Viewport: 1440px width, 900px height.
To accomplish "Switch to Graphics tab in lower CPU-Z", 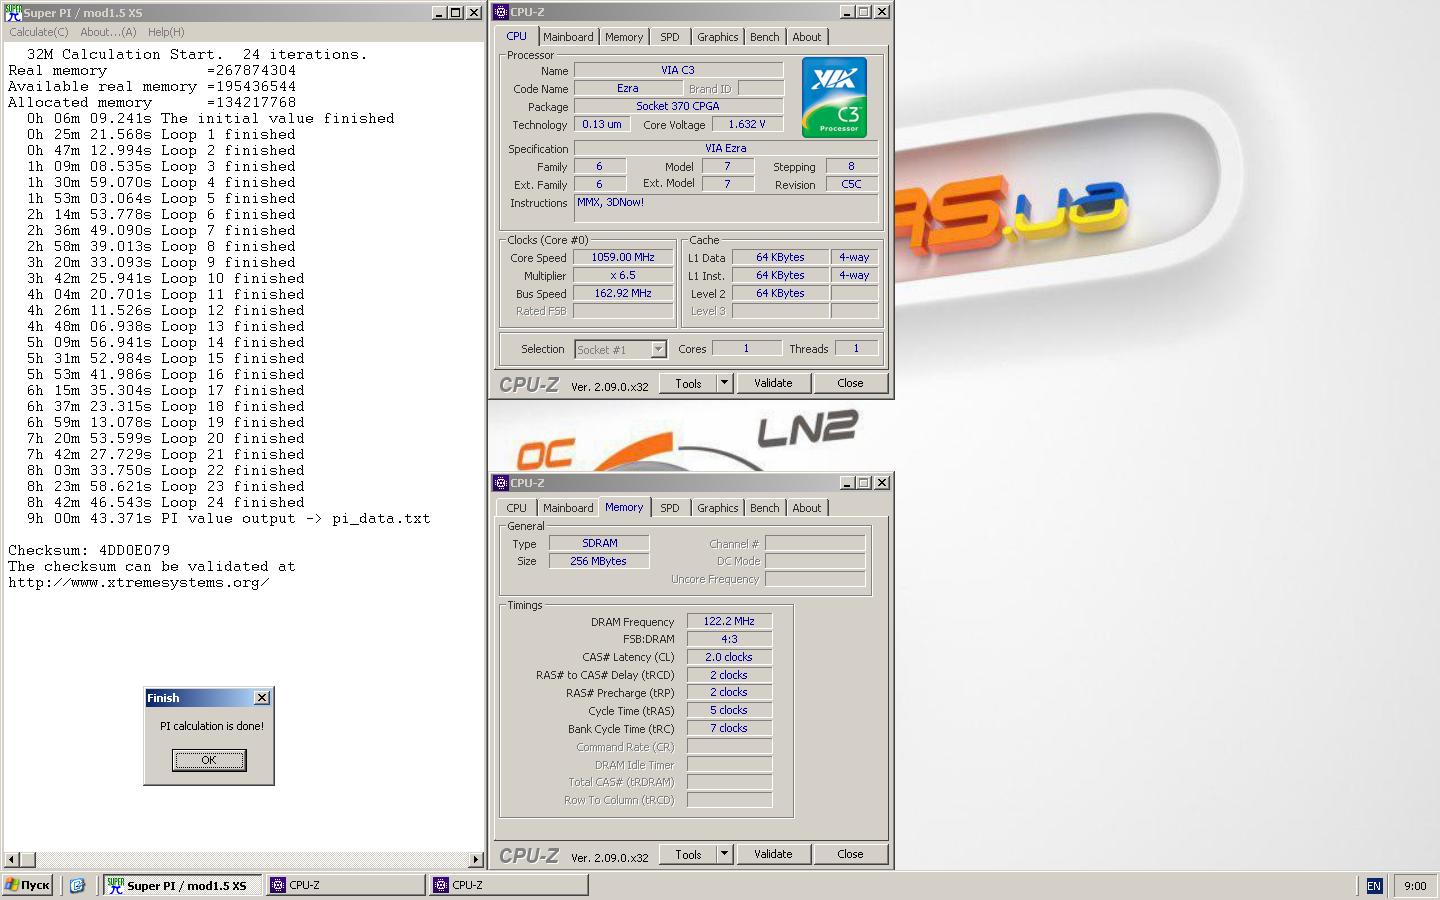I will click(x=718, y=508).
